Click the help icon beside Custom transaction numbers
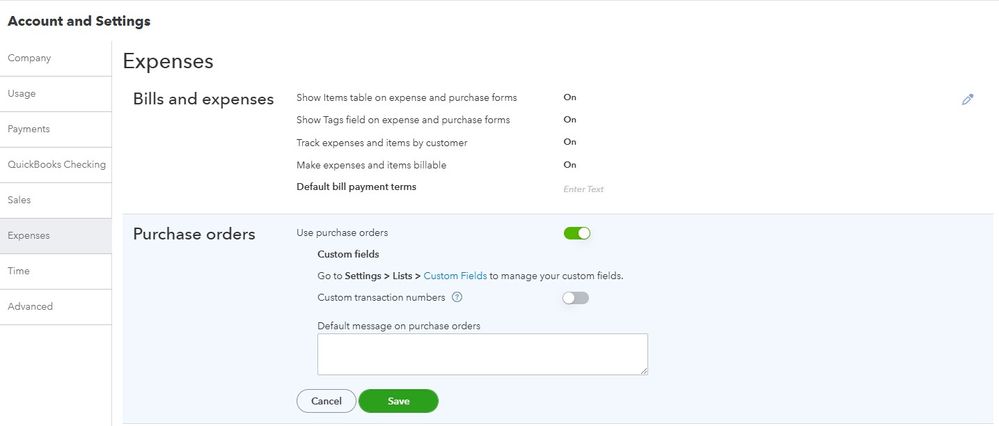 tap(457, 297)
